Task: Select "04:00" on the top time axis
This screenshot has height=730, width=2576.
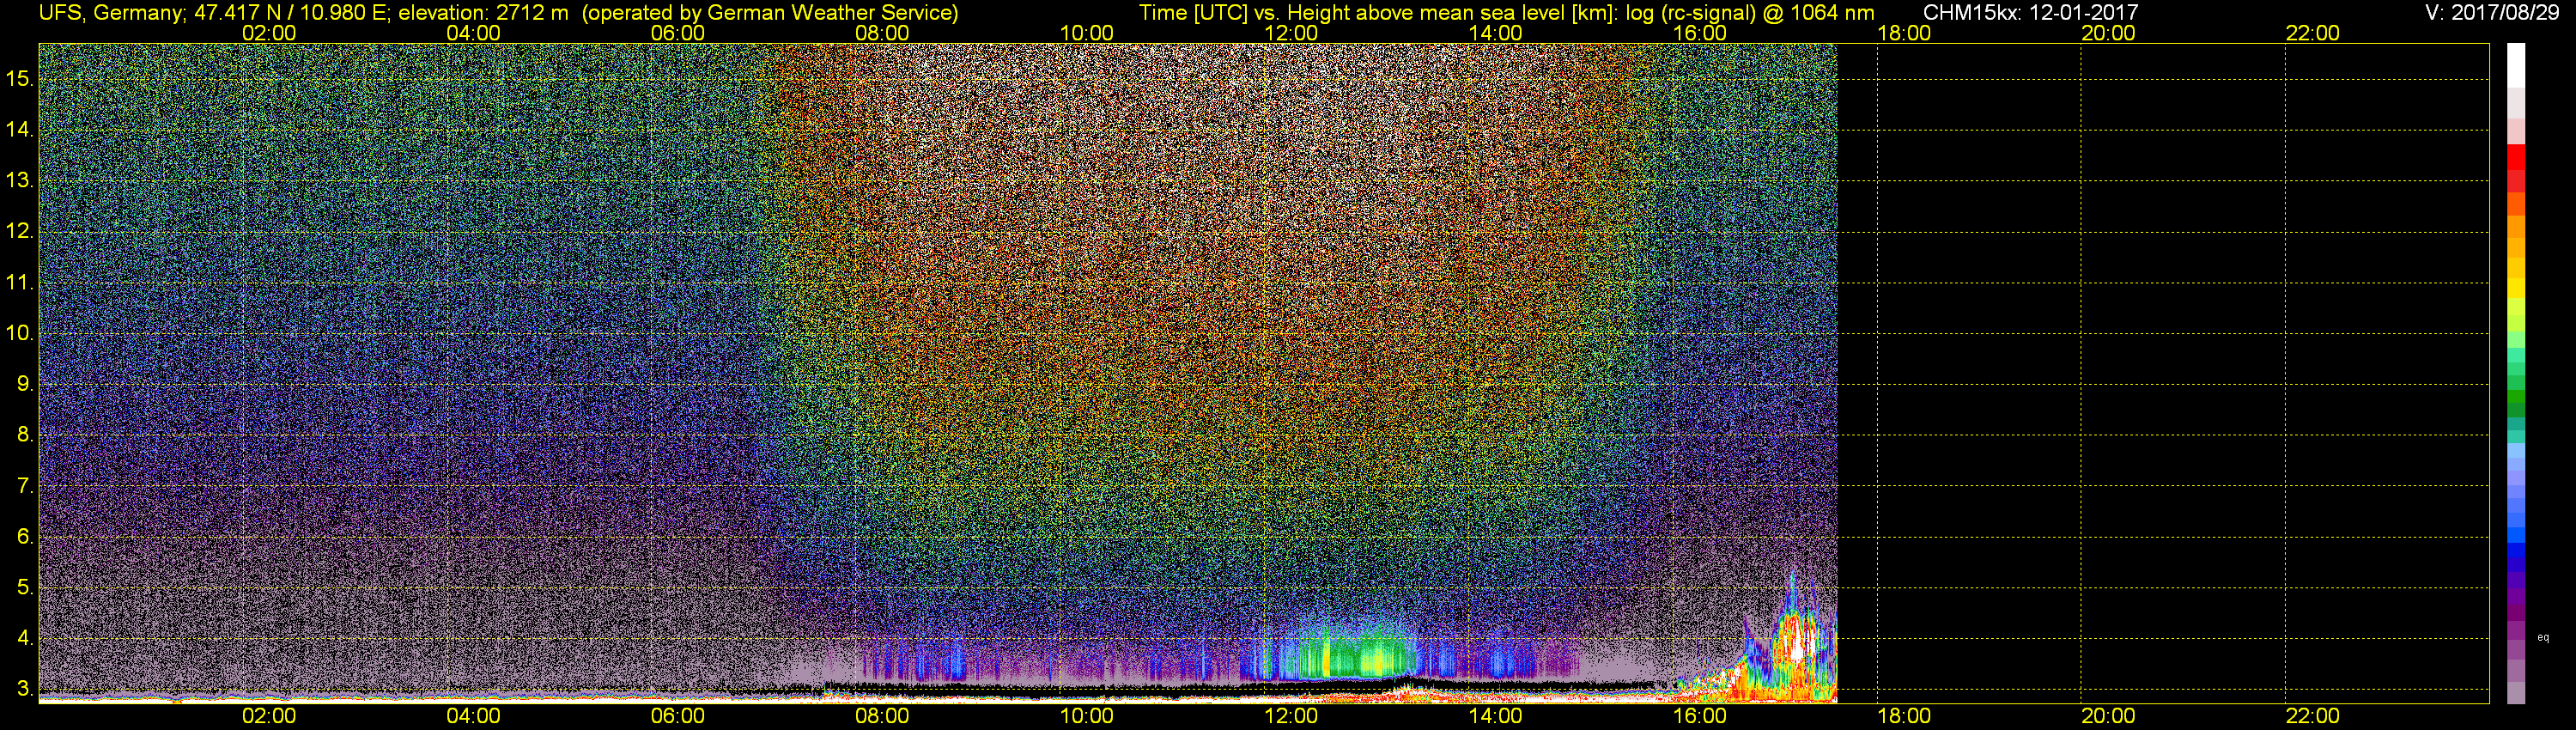Action: [473, 33]
